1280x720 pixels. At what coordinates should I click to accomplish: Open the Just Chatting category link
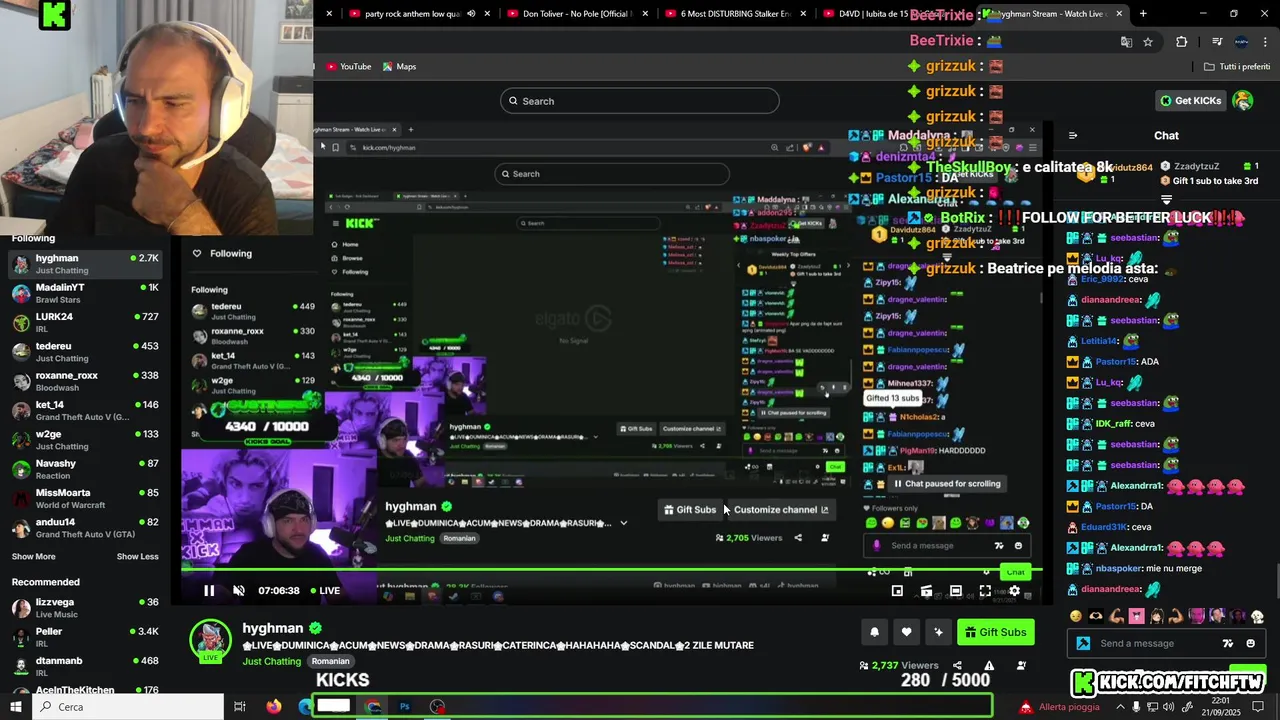pos(271,661)
